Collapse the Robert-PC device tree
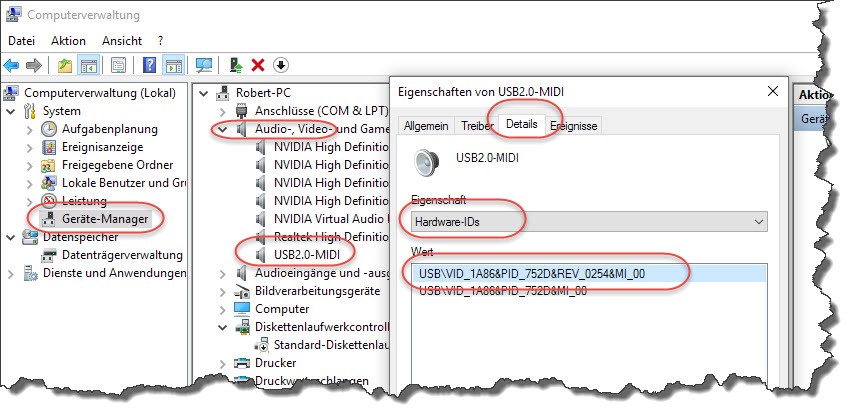This screenshot has height=420, width=859. click(203, 93)
